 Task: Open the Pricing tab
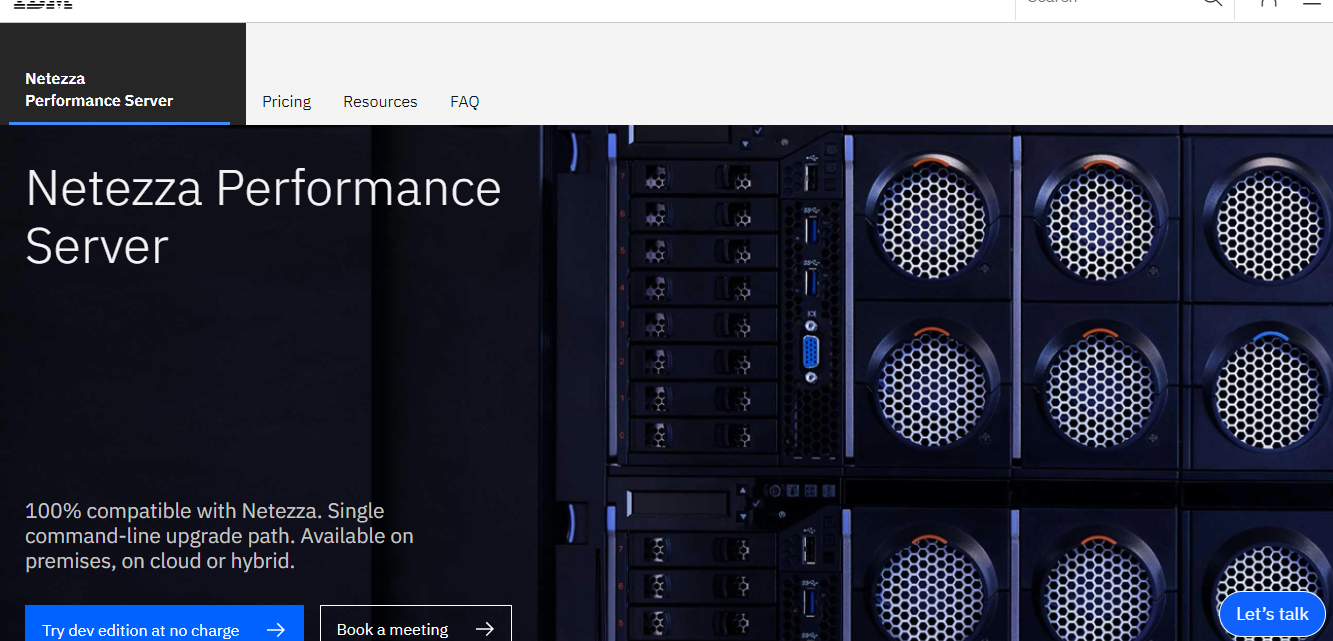point(286,102)
